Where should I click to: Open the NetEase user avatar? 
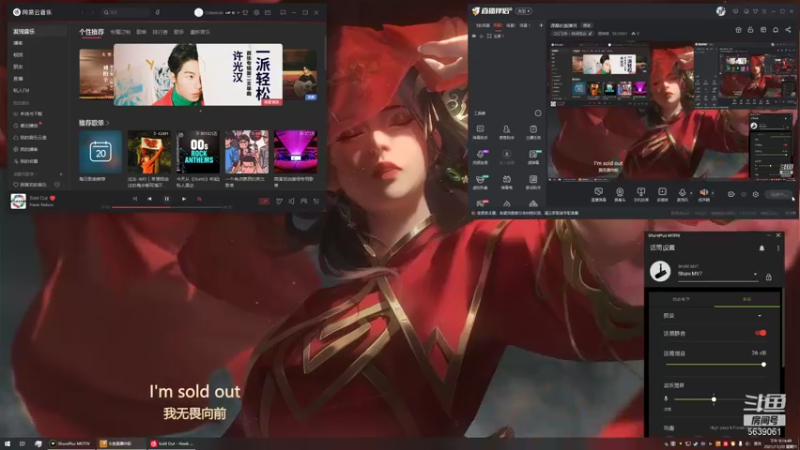click(198, 13)
